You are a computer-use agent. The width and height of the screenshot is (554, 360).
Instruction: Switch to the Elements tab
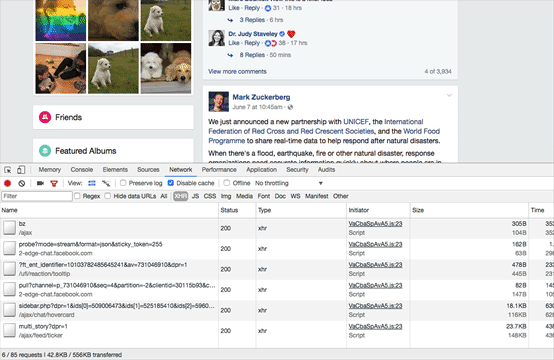pyautogui.click(x=115, y=170)
